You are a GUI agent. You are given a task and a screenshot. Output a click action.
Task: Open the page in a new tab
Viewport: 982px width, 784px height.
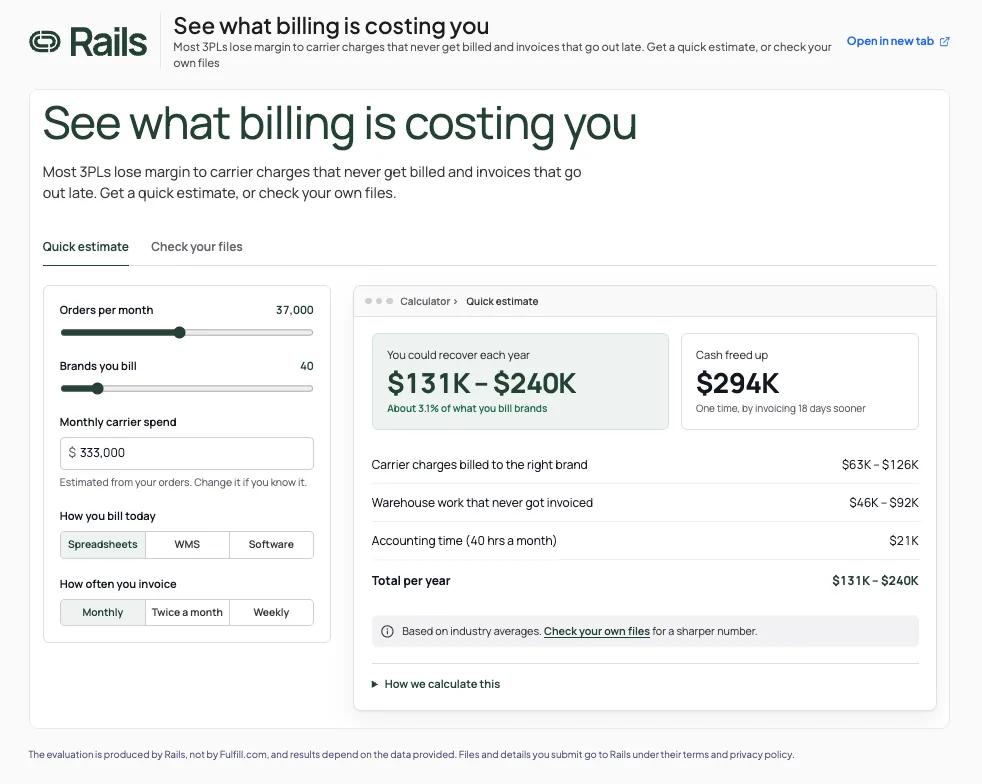click(x=897, y=41)
